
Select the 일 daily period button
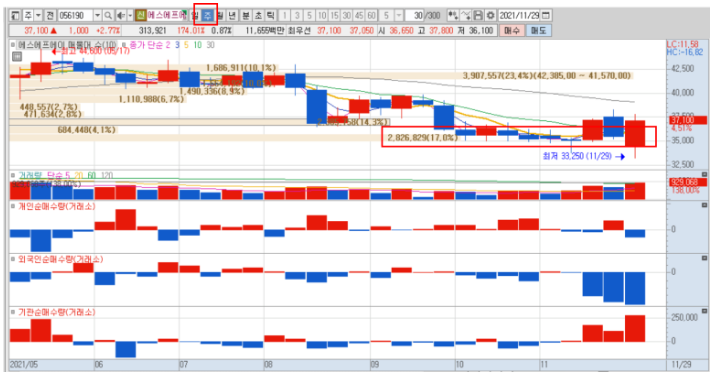195,15
